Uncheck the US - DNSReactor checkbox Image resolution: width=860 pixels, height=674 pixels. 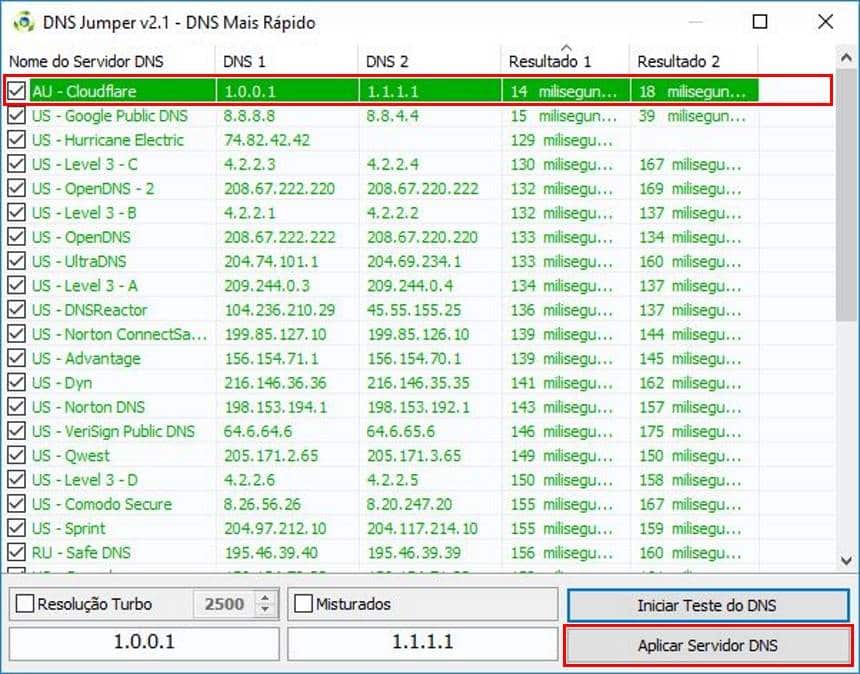[16, 310]
